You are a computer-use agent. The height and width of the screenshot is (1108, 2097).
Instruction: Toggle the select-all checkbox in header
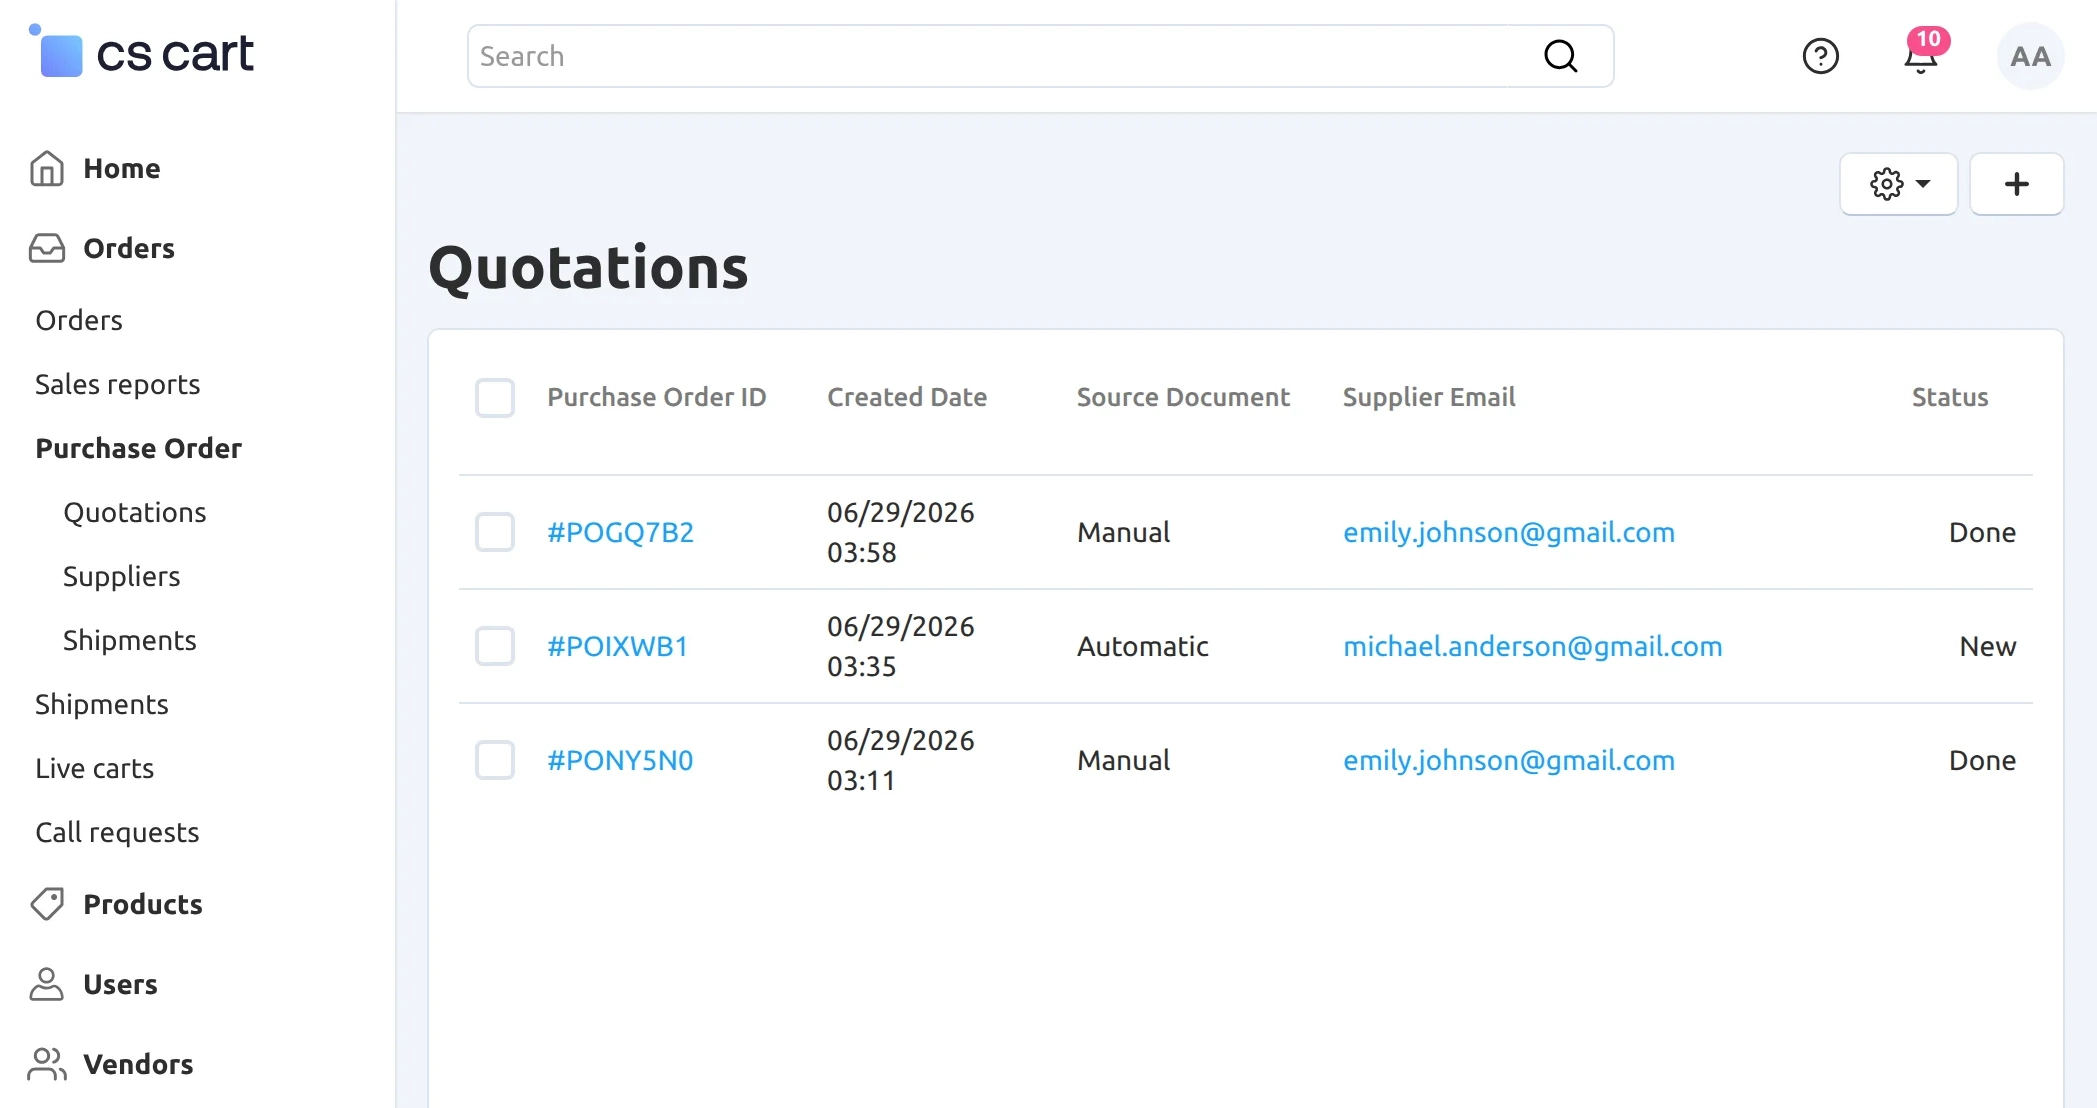click(495, 398)
